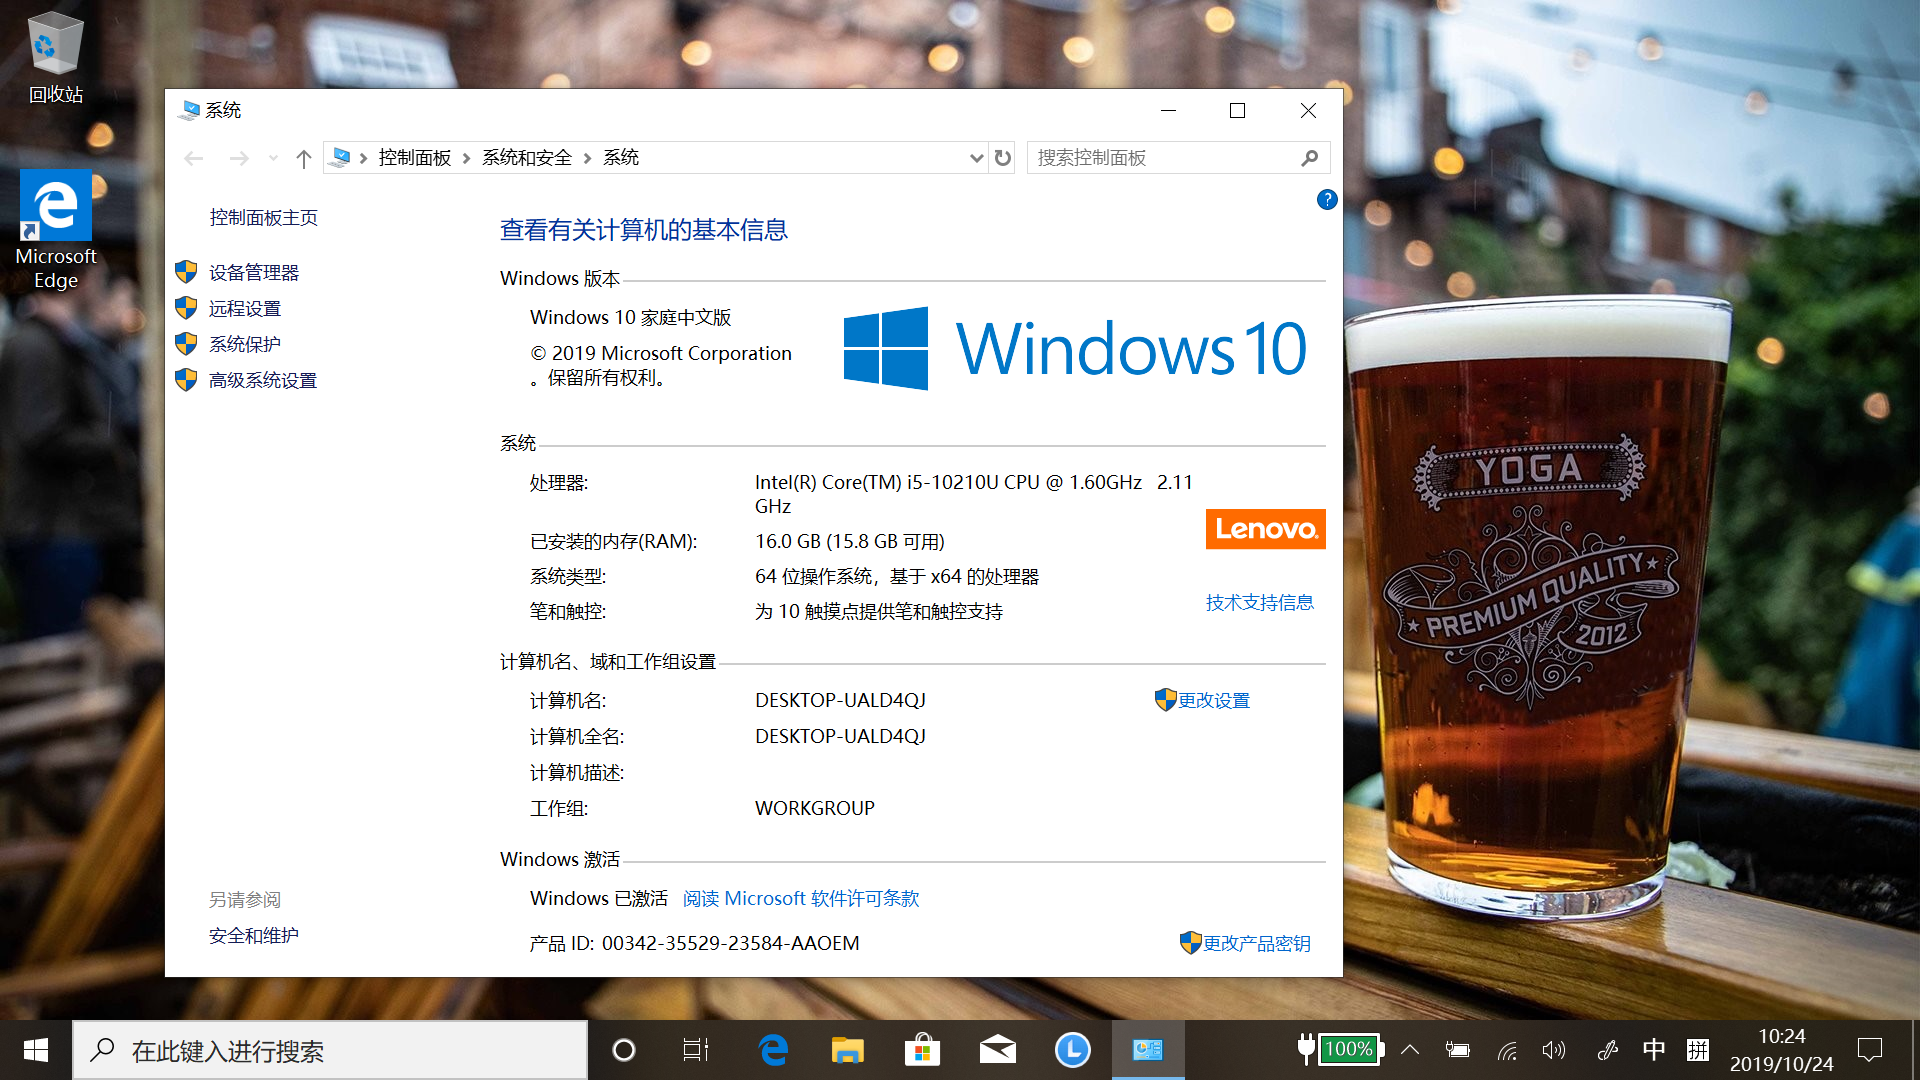1920x1080 pixels.
Task: Toggle the 中 IME language indicator
Action: point(1654,1050)
